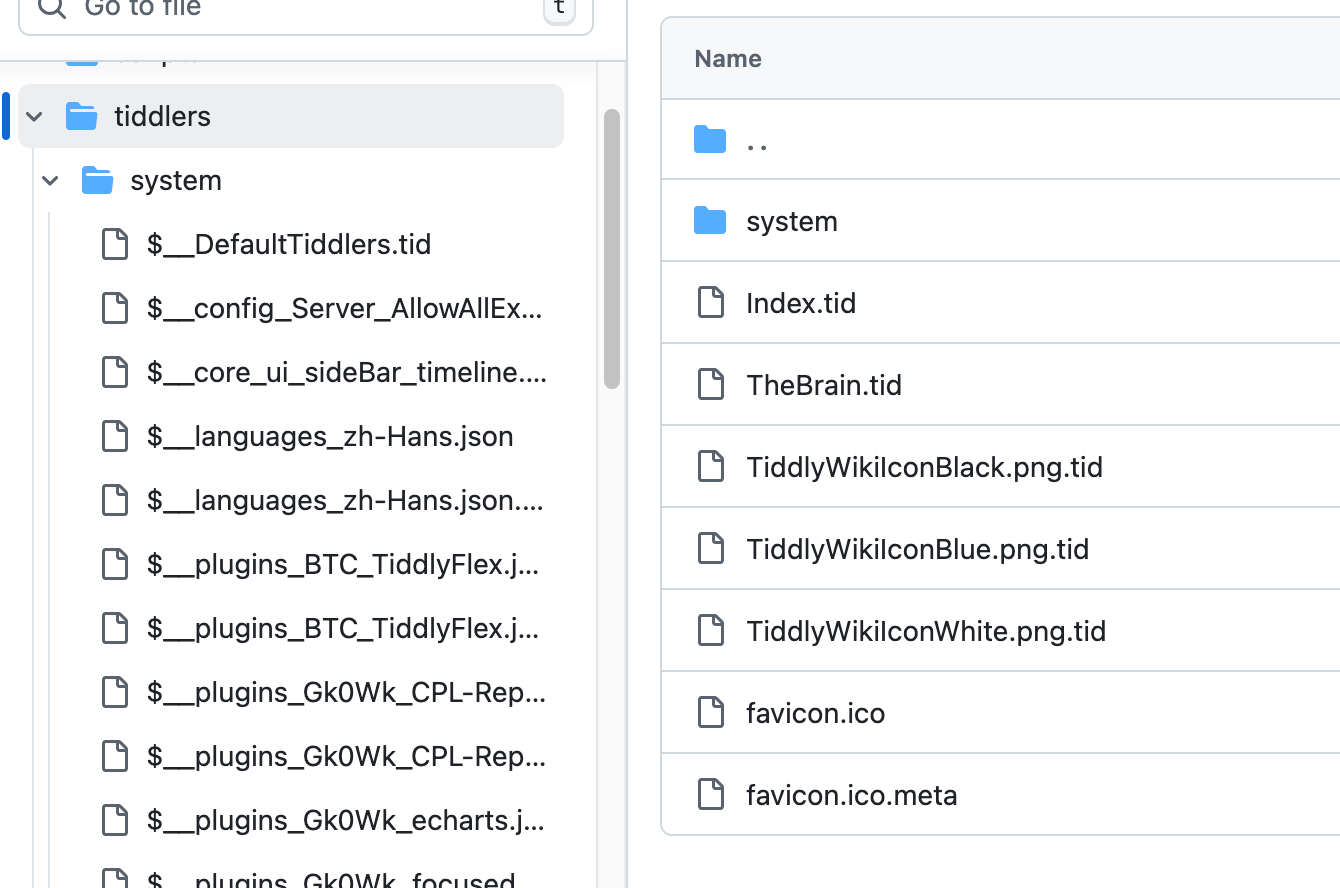The image size is (1340, 888).
Task: Open the system folder in file list
Action: point(791,221)
